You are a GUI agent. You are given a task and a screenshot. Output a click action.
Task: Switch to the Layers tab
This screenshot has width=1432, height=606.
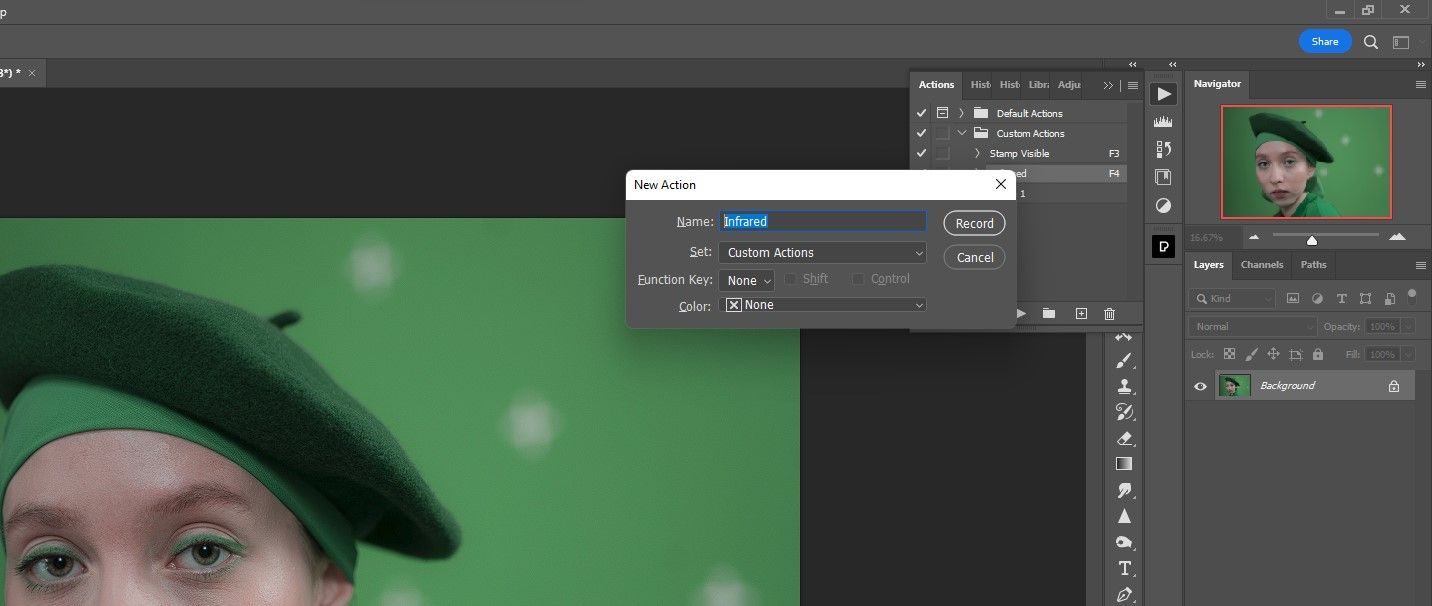[x=1208, y=265]
